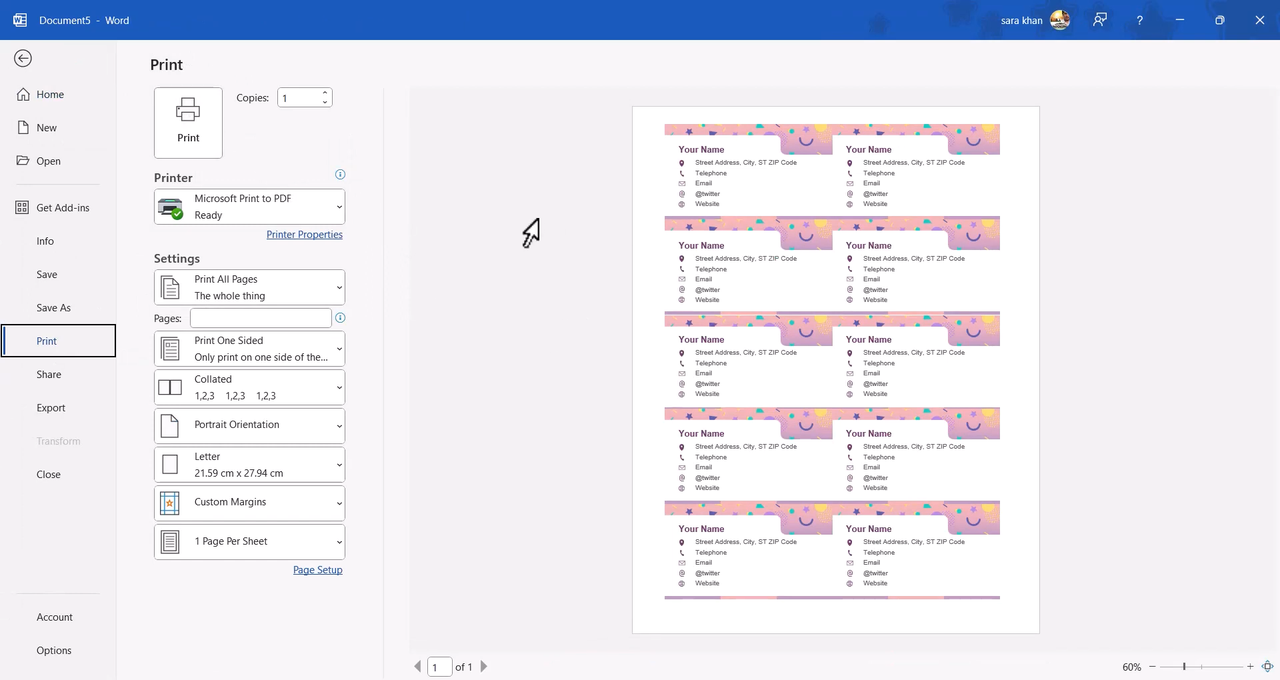Open the Printer Properties link
The width and height of the screenshot is (1280, 680).
coord(304,234)
